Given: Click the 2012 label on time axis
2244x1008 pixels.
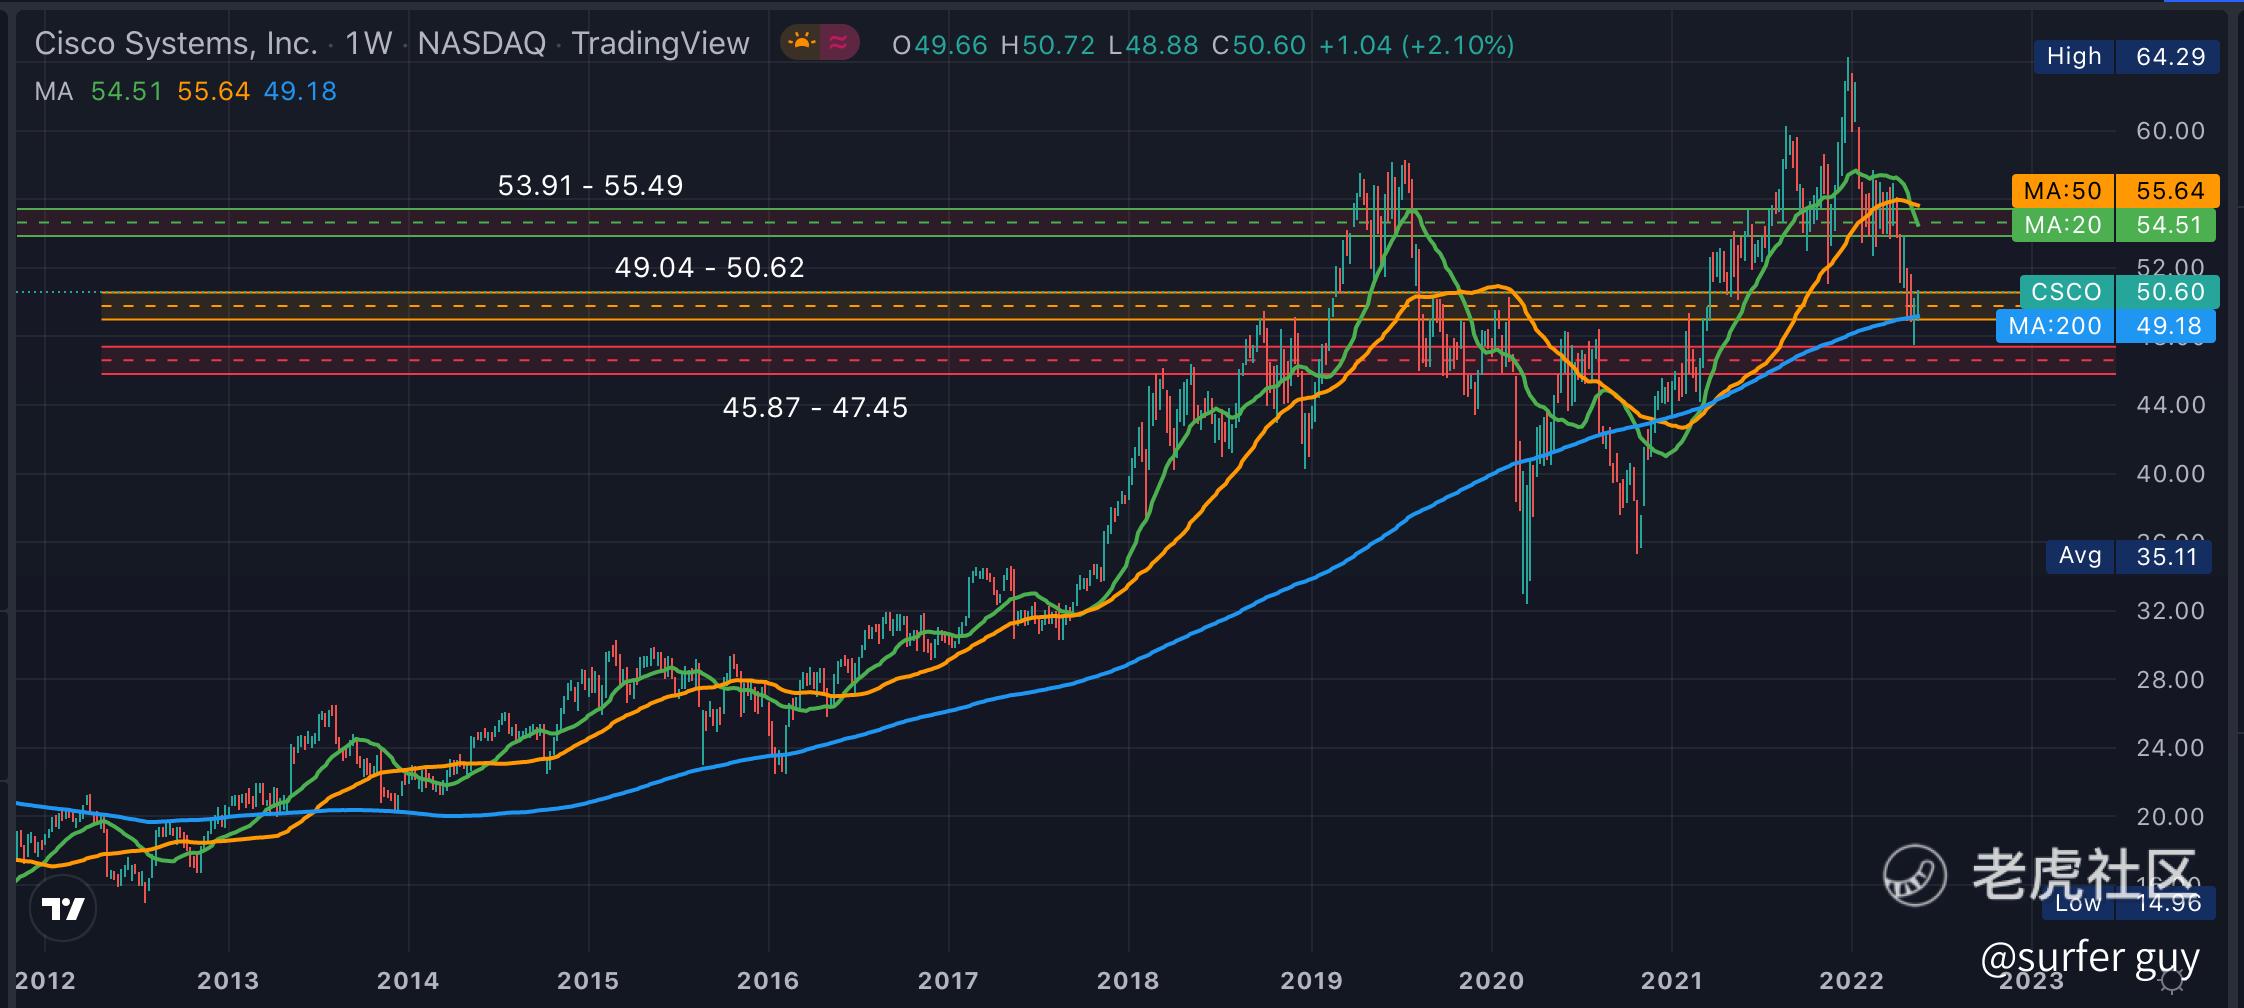Looking at the screenshot, I should tap(46, 980).
